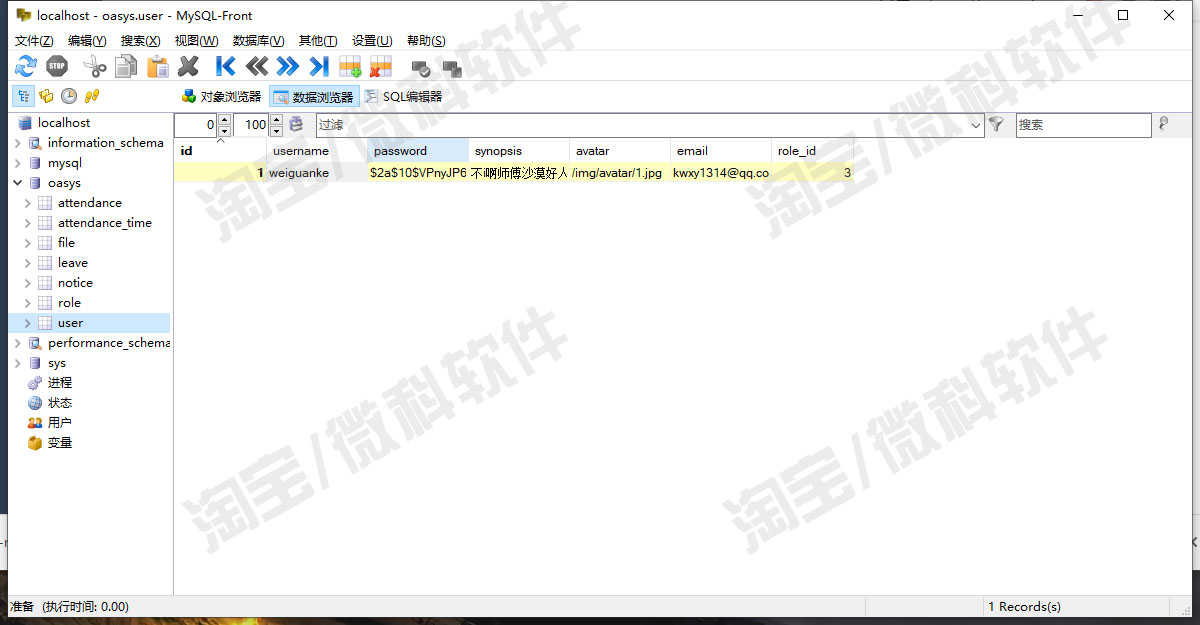Collapse the oasys database node
The width and height of the screenshot is (1200, 625).
click(x=17, y=183)
